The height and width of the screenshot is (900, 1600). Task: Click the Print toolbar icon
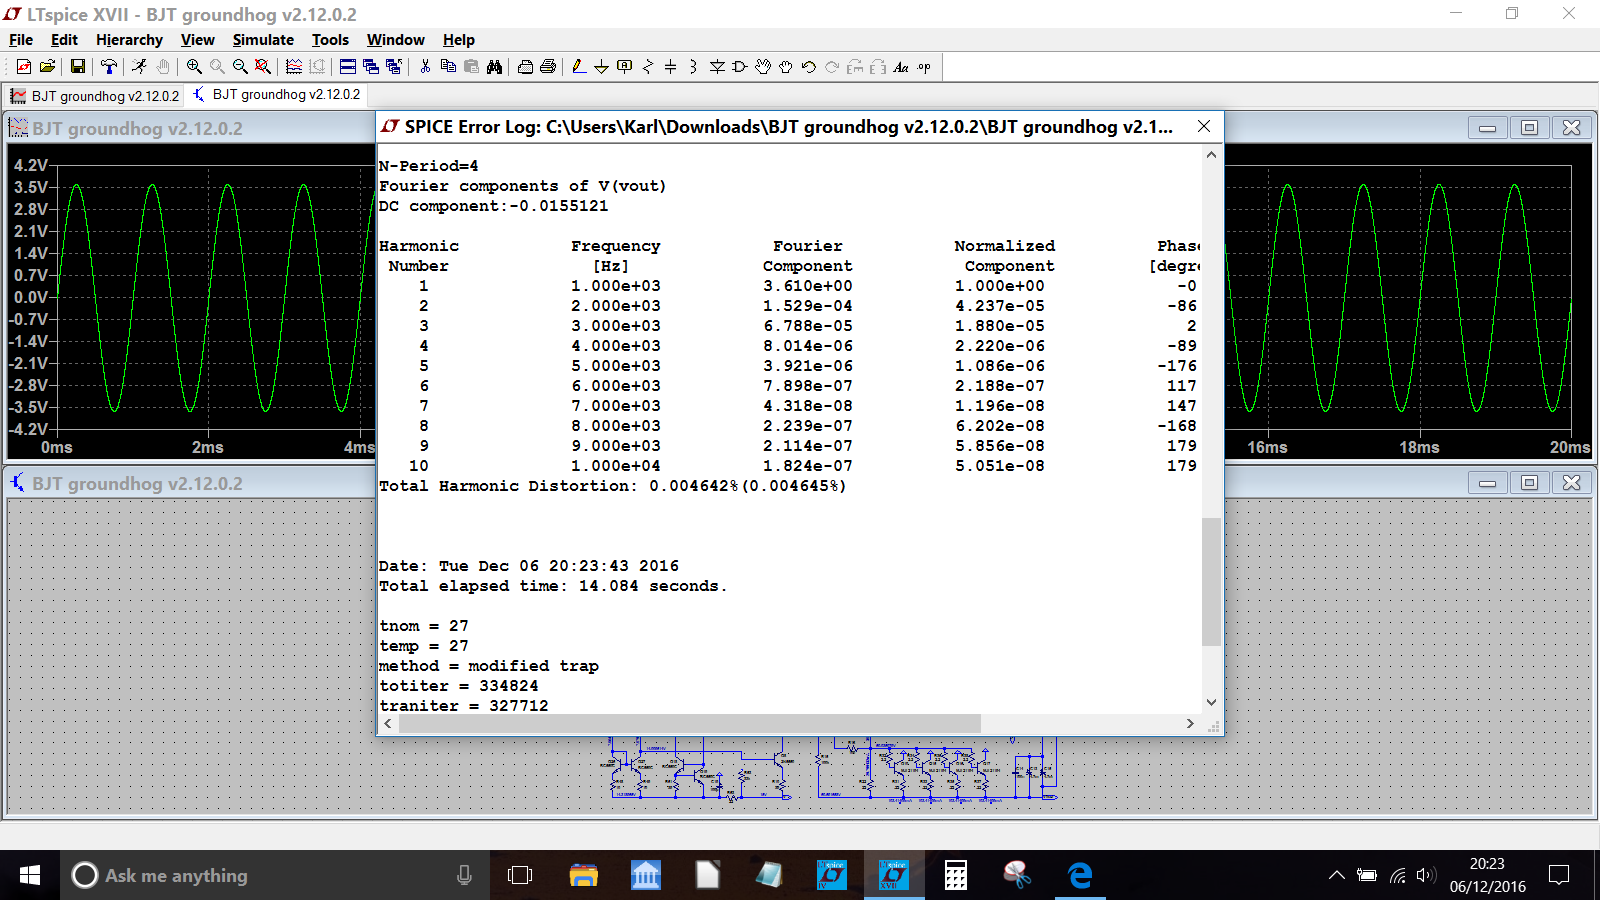coord(548,67)
